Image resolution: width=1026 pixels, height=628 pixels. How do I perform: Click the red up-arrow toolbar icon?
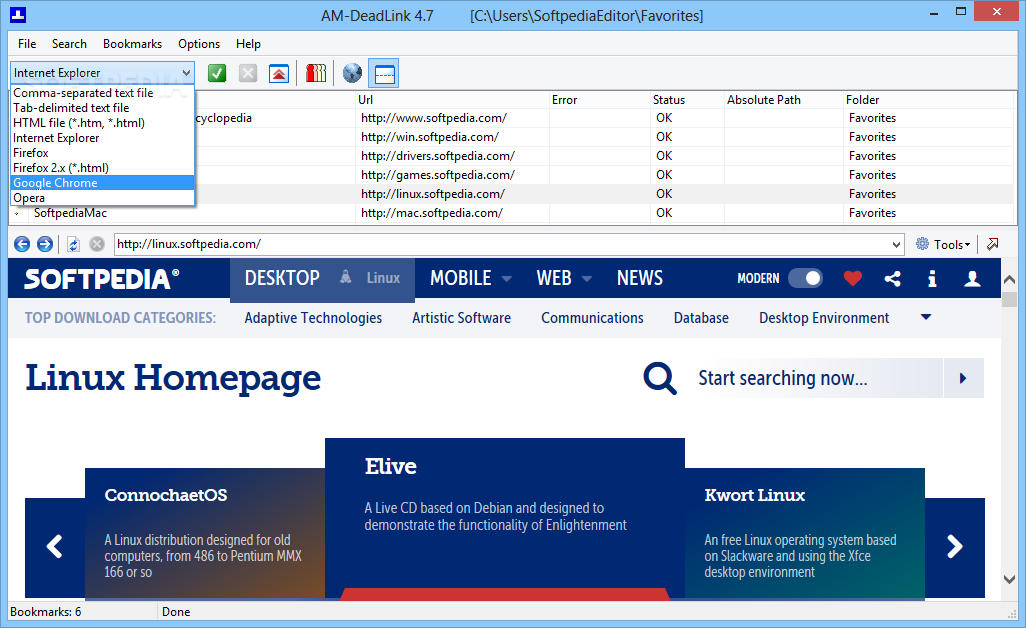click(279, 73)
